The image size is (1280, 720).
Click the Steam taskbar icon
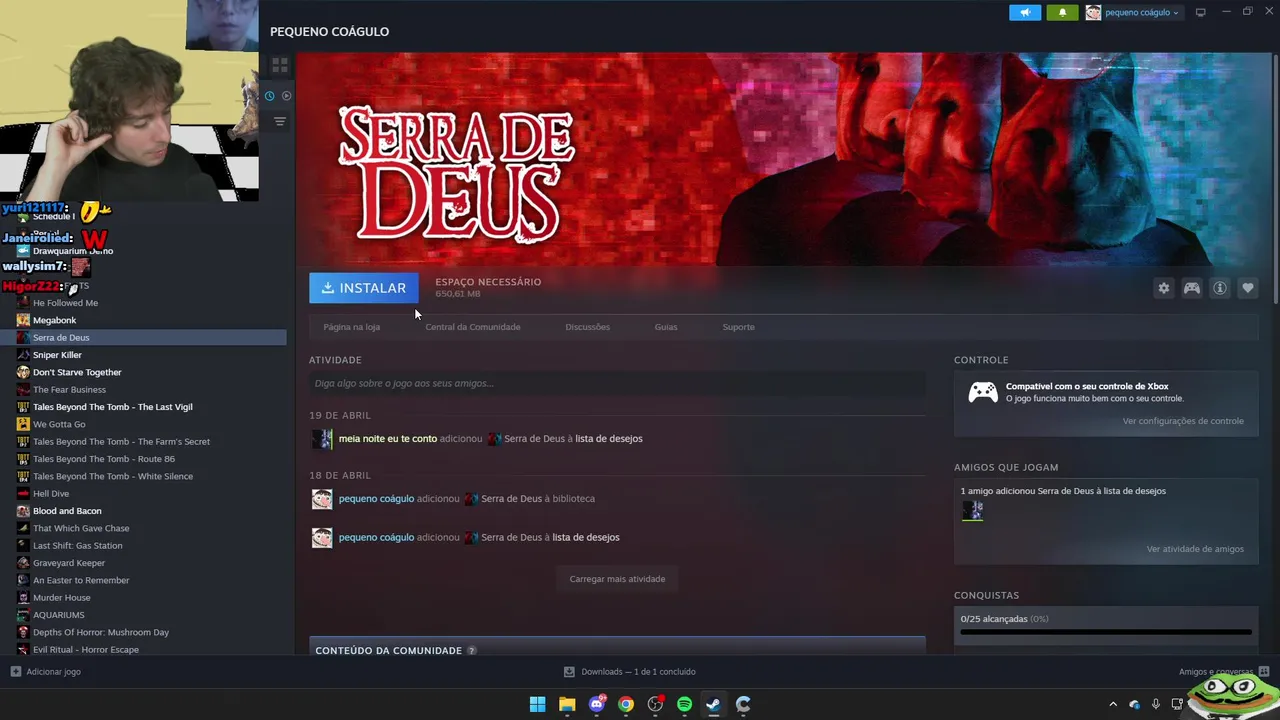coord(713,704)
